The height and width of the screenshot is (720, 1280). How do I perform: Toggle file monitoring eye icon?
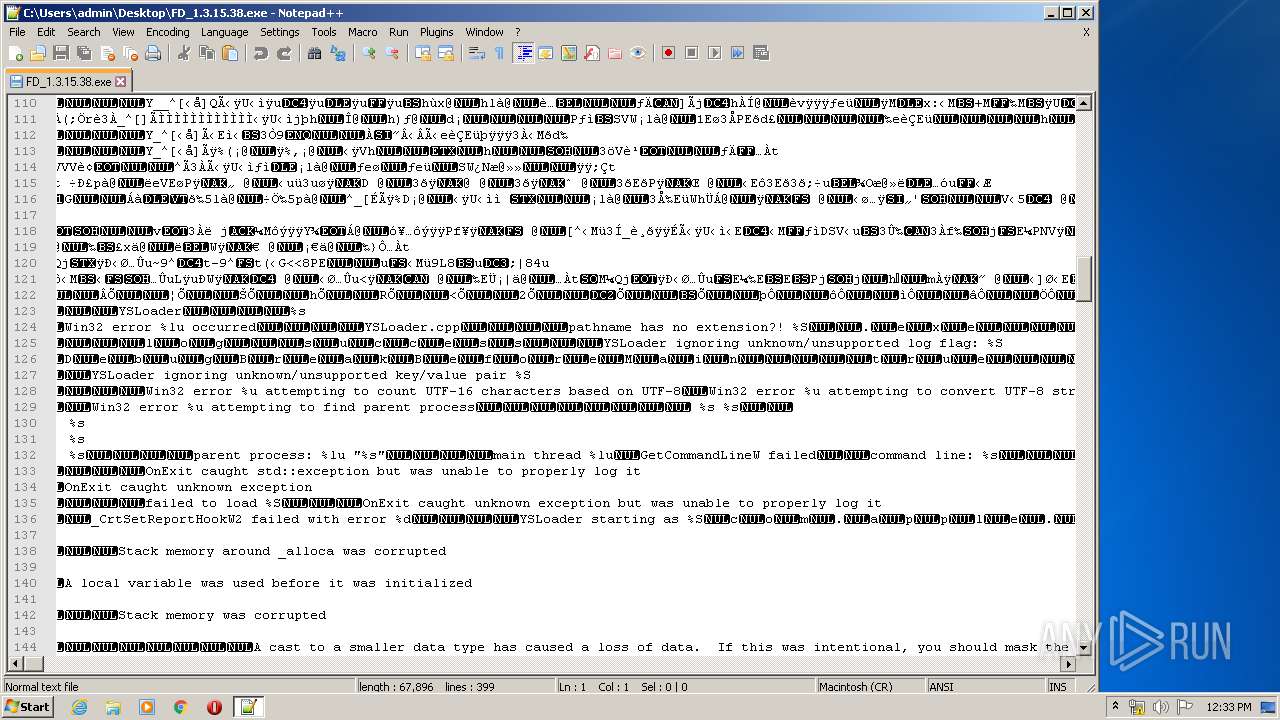(638, 53)
